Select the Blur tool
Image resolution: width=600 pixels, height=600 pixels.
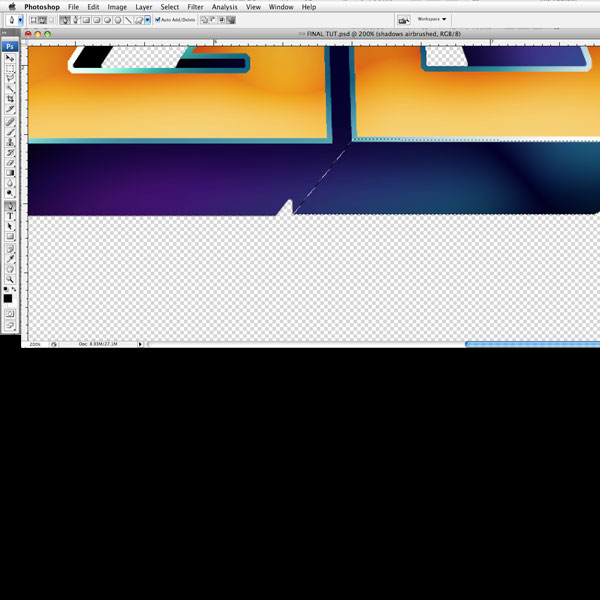pyautogui.click(x=10, y=183)
